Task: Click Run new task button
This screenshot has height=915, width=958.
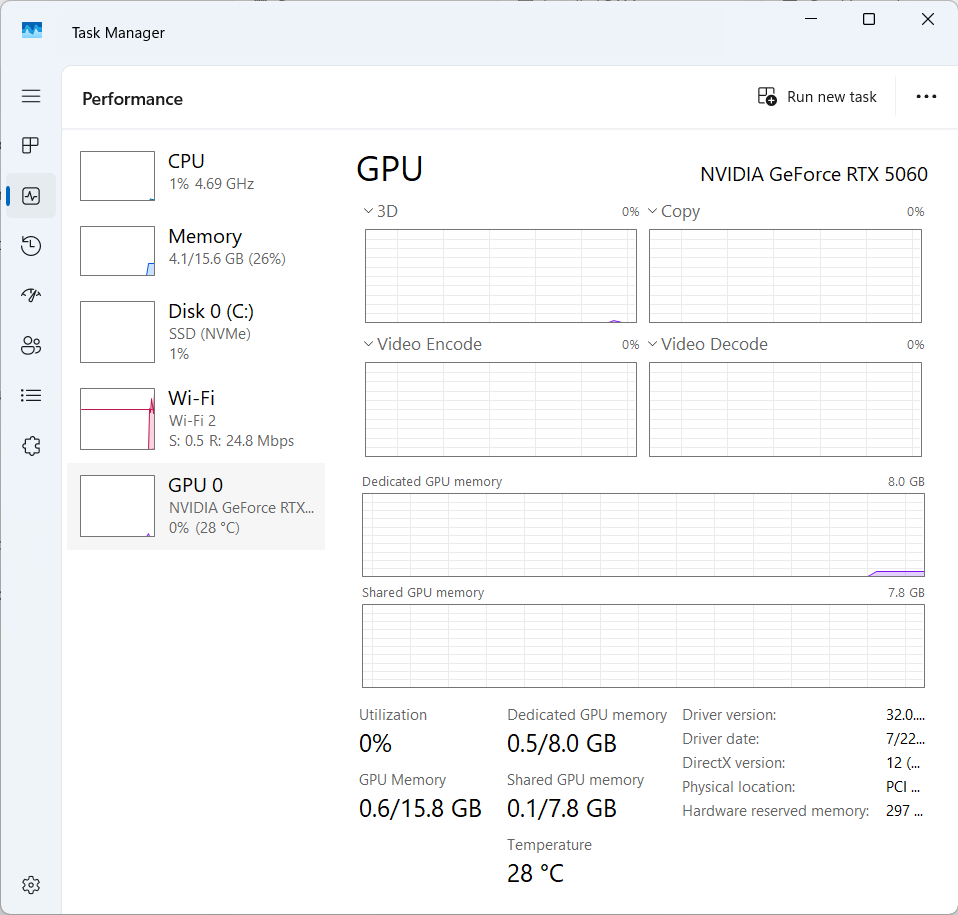Action: 817,97
